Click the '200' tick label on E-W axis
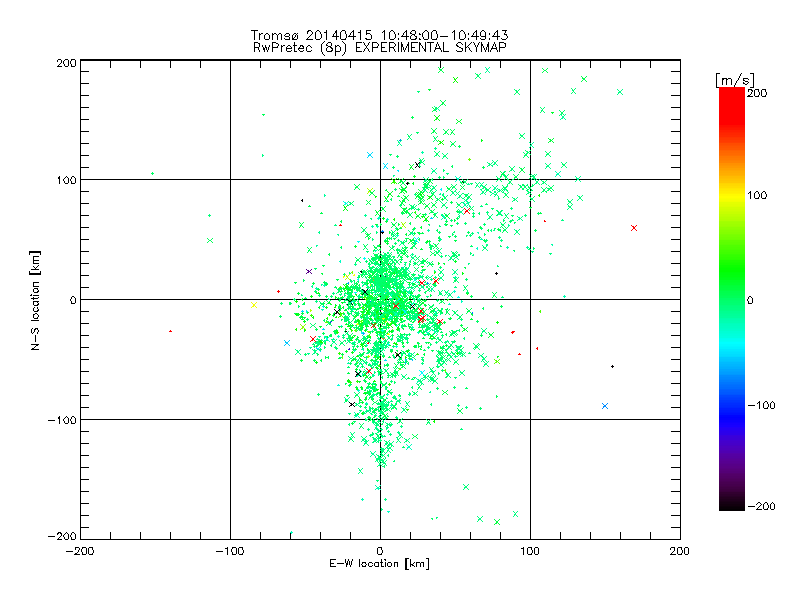The width and height of the screenshot is (800, 600). pyautogui.click(x=679, y=551)
